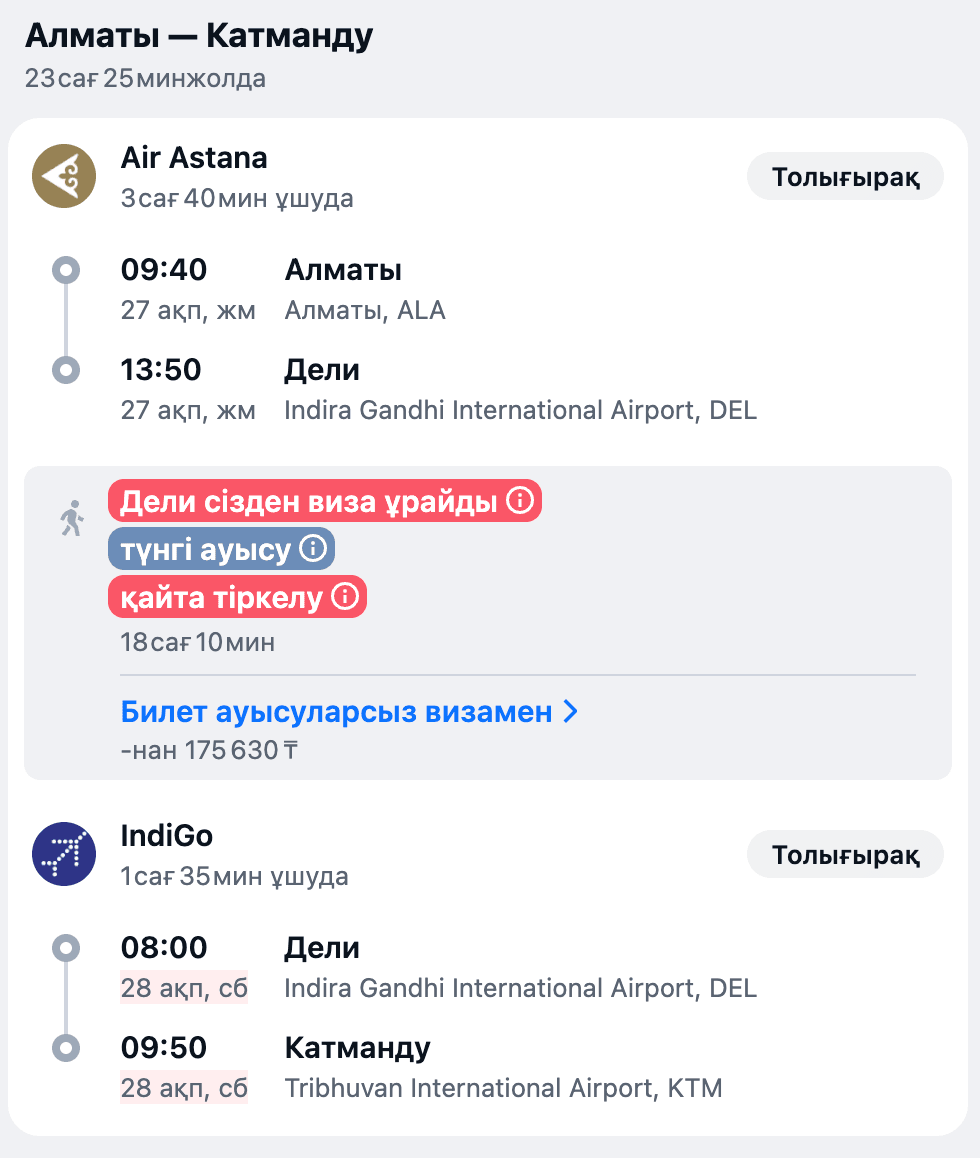Click the IndiGo airline logo

click(64, 854)
